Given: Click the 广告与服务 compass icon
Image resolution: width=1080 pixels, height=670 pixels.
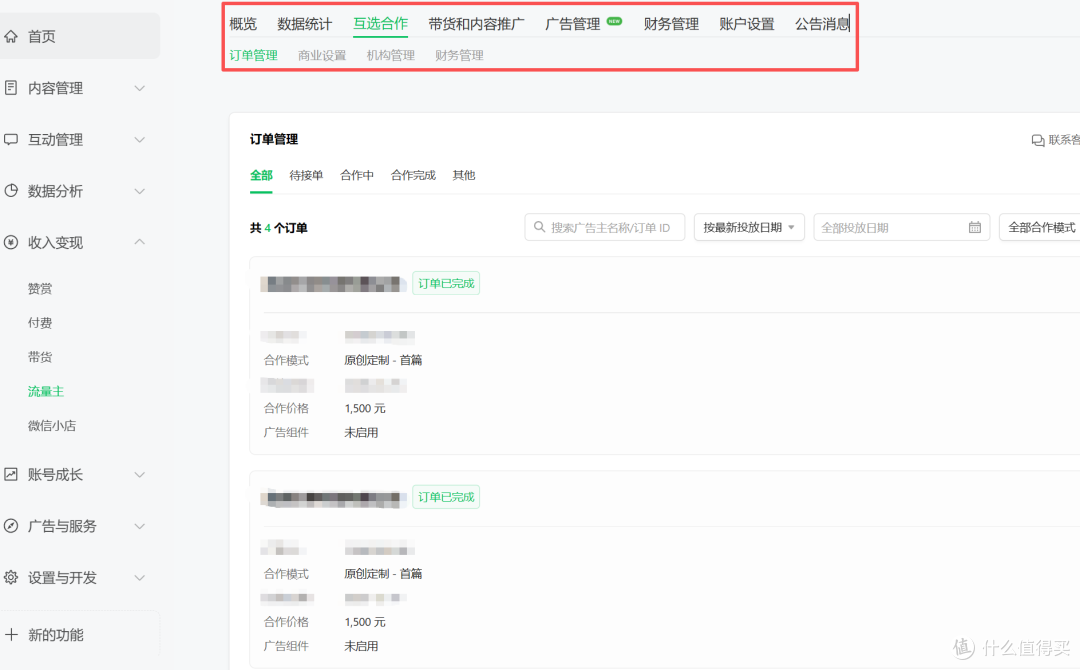Looking at the screenshot, I should (x=11, y=526).
